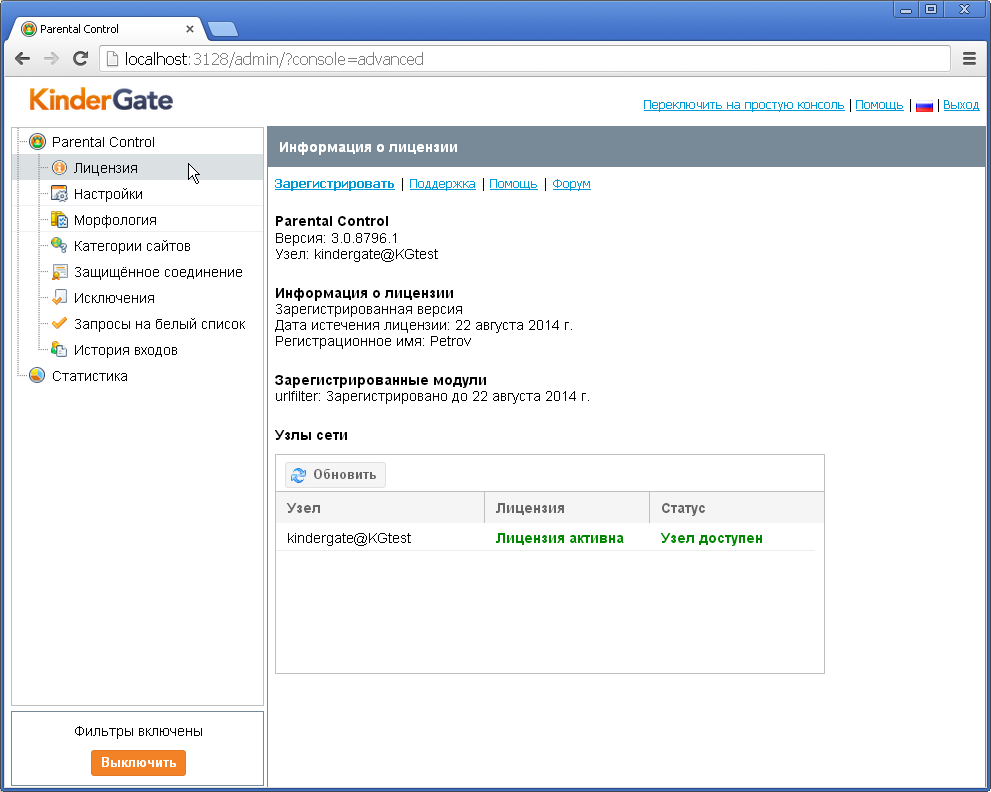Click the urlfilter registered module line
Viewport: 991px width, 792px height.
(432, 396)
